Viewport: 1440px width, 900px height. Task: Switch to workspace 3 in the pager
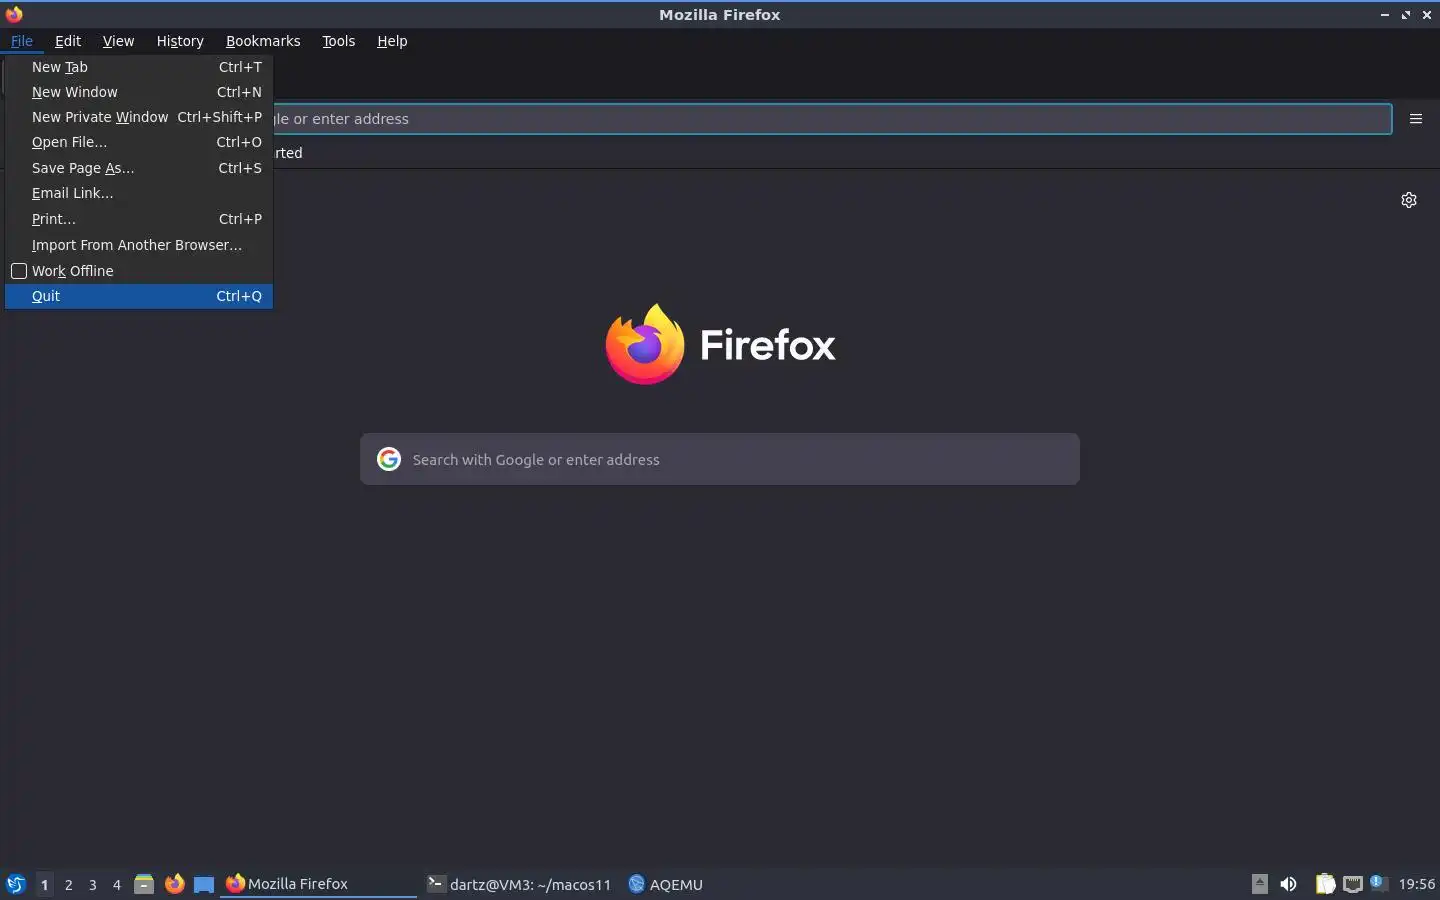pos(93,884)
